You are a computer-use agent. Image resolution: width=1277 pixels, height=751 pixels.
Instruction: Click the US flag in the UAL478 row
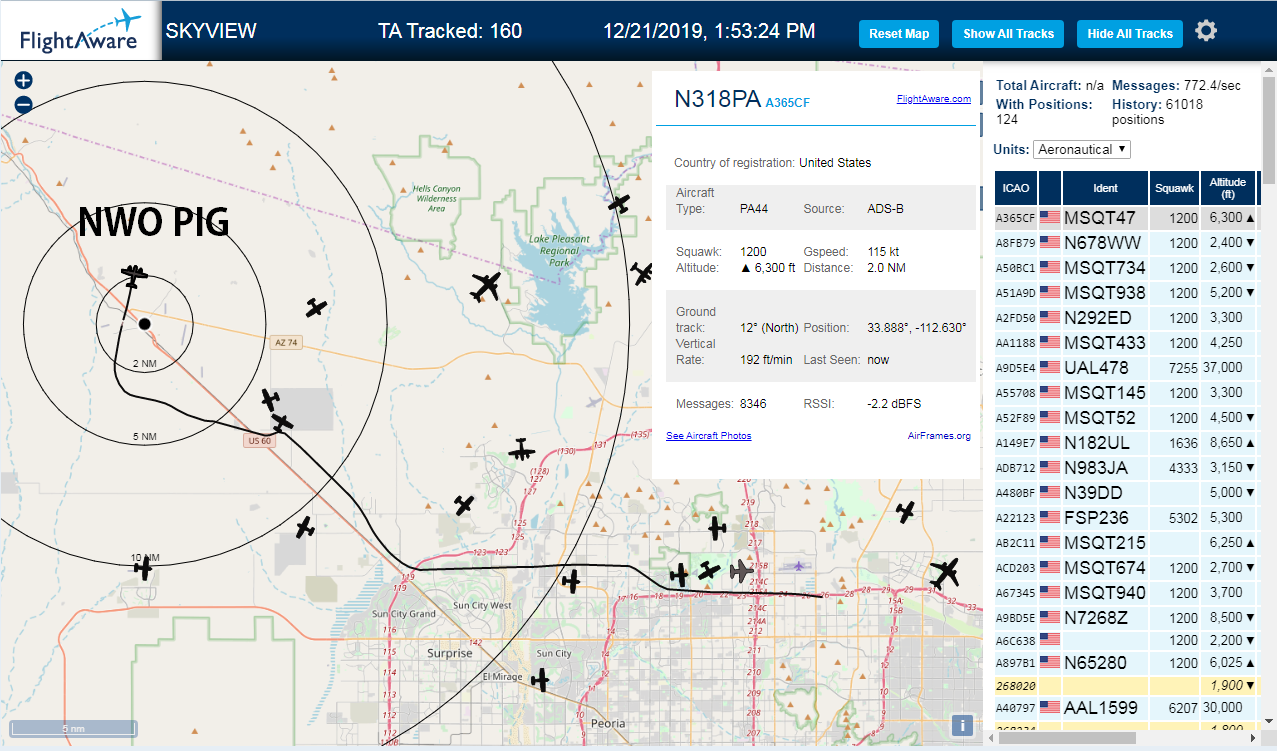tap(1050, 367)
